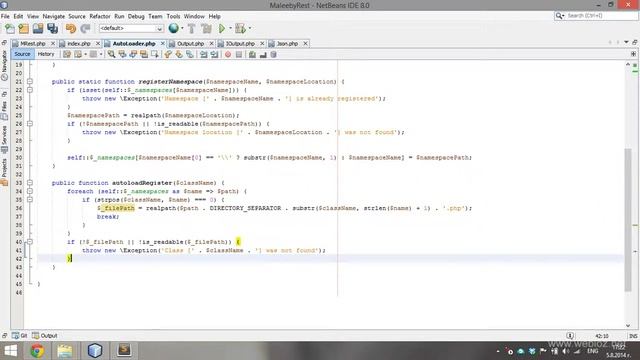640x360 pixels.
Task: Click the globe browser icon
Action: [173, 28]
